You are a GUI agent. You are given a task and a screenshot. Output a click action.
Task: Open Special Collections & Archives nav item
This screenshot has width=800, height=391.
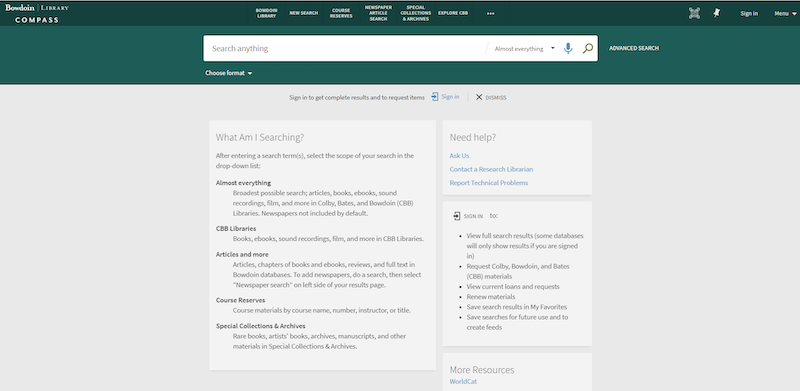[x=415, y=13]
